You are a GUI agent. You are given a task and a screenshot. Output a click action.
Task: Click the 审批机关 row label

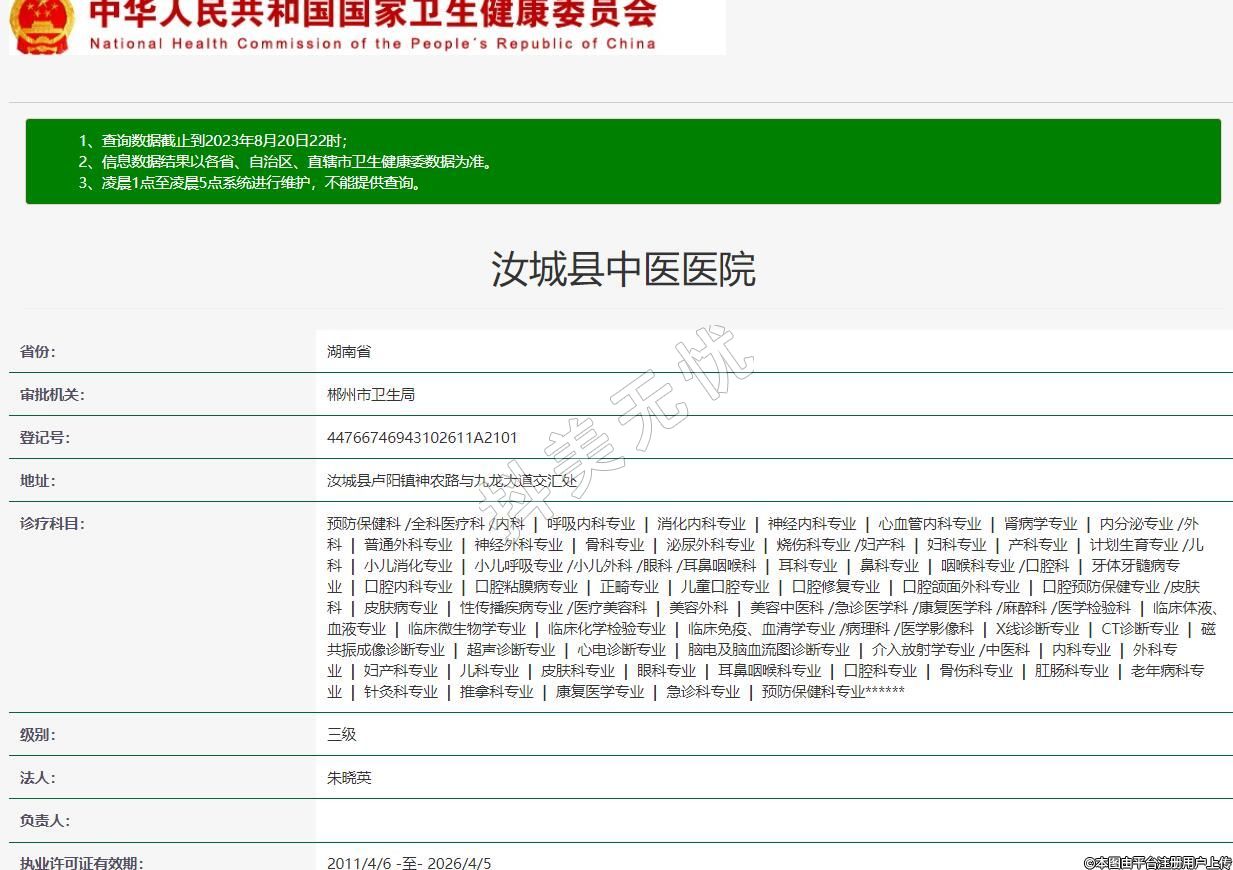[x=52, y=395]
